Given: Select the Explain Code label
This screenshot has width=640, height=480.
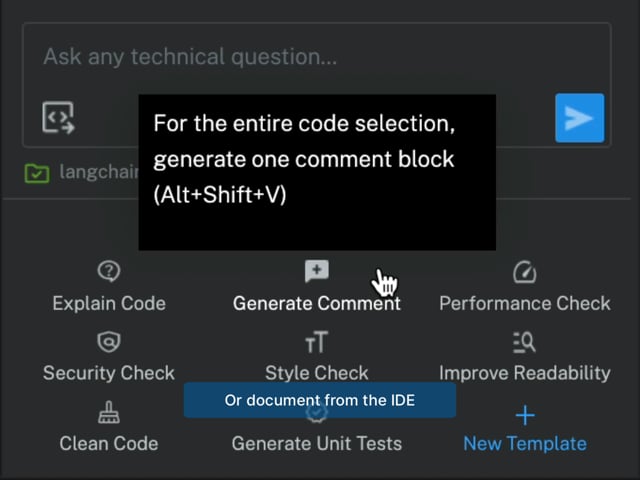Looking at the screenshot, I should click(x=109, y=303).
